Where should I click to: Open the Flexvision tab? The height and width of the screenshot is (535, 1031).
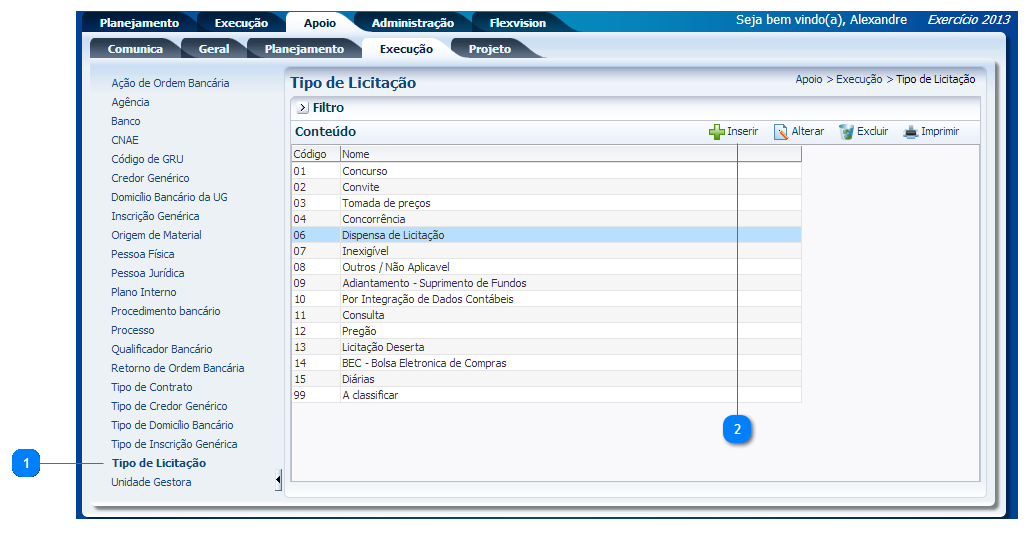(517, 23)
